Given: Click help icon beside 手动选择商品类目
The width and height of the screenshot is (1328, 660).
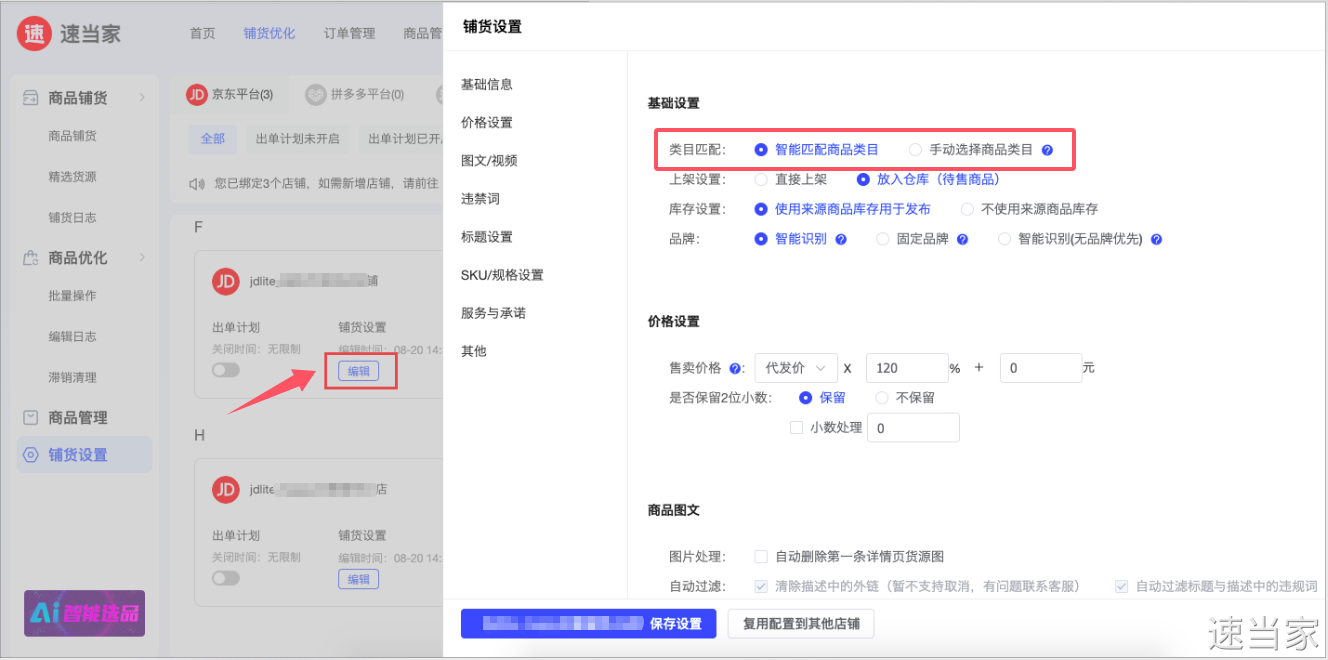Looking at the screenshot, I should coord(1047,150).
